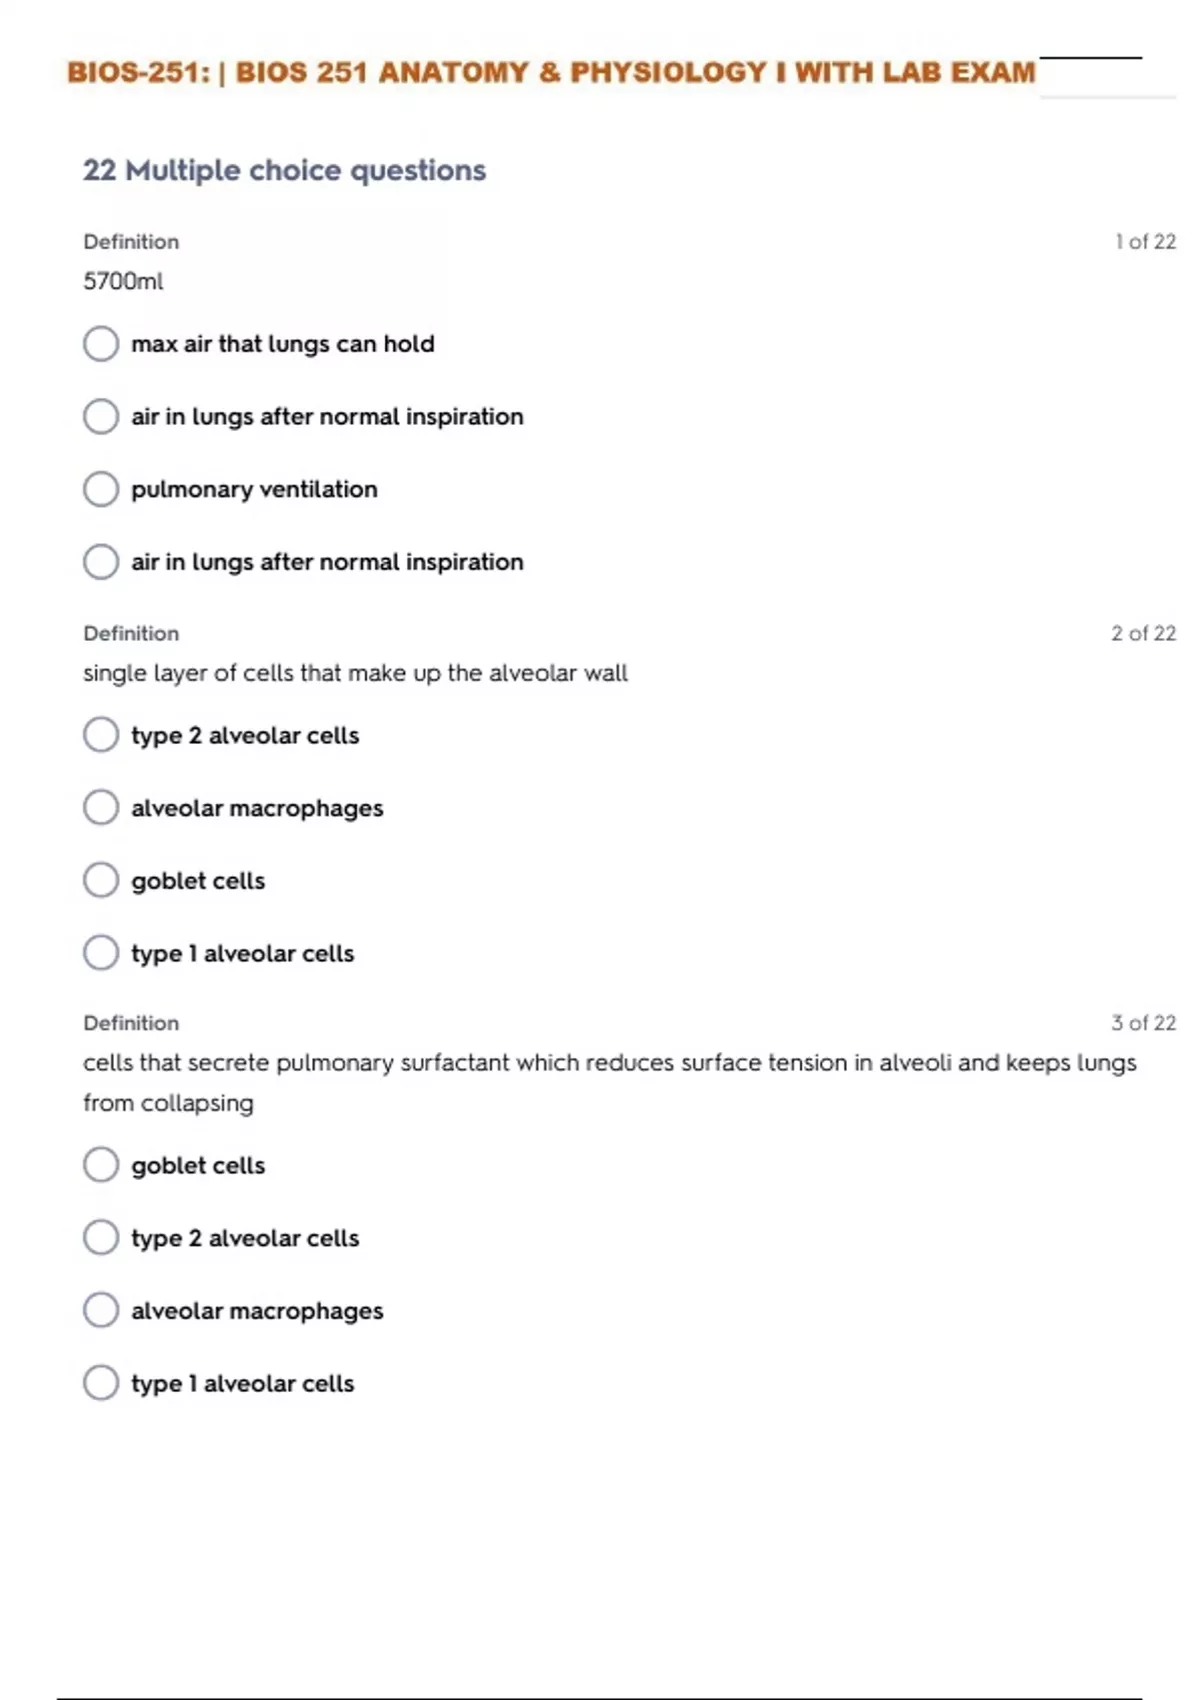The width and height of the screenshot is (1200, 1700).
Task: Click the '5700ml' definition text
Action: 123,281
